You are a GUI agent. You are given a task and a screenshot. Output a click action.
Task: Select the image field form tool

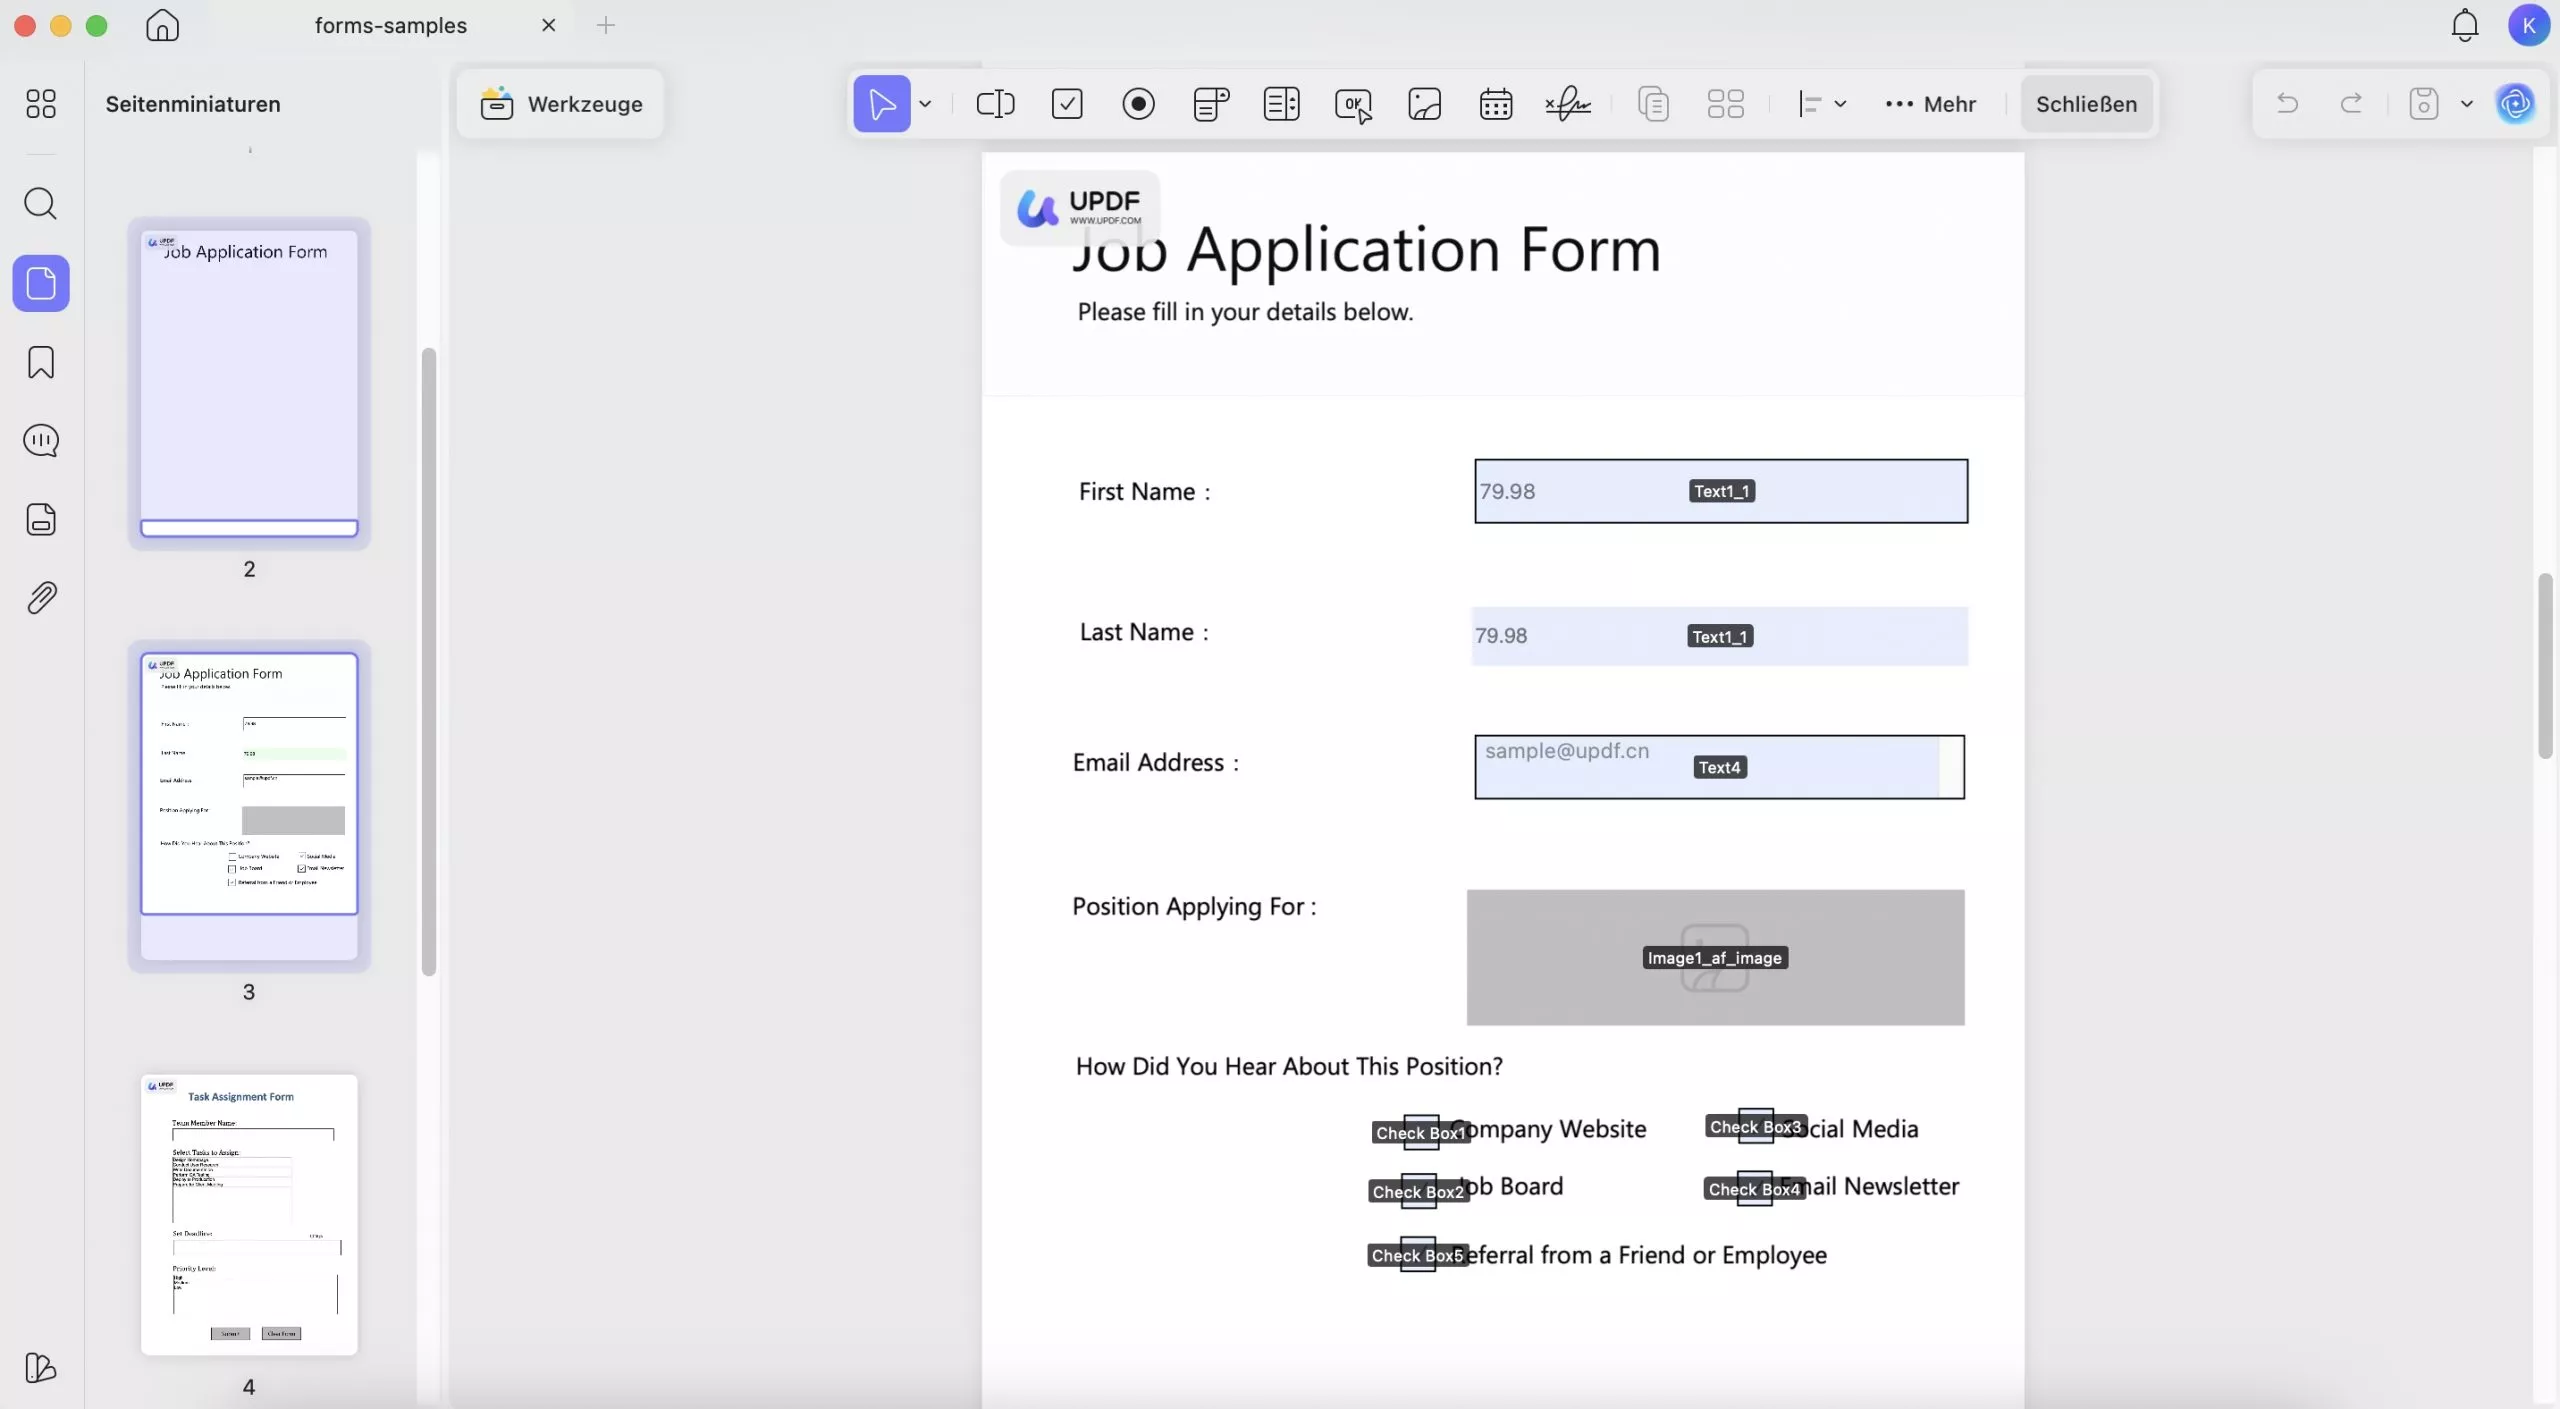point(1423,104)
